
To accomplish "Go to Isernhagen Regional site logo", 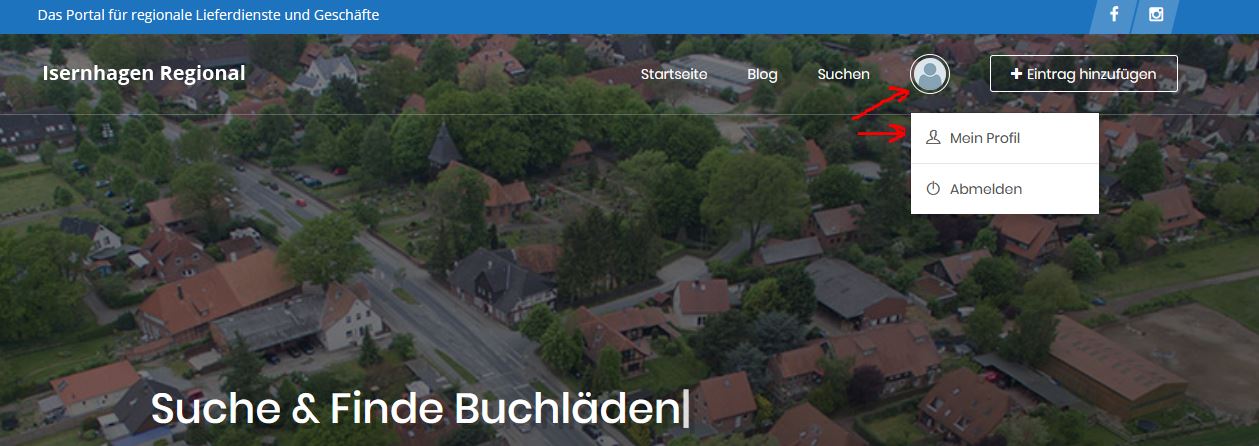I will [144, 73].
